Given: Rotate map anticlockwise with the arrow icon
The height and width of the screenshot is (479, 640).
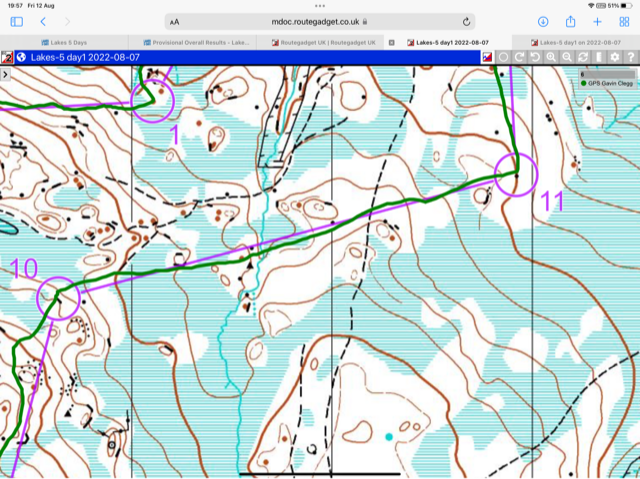Looking at the screenshot, I should (x=535, y=57).
